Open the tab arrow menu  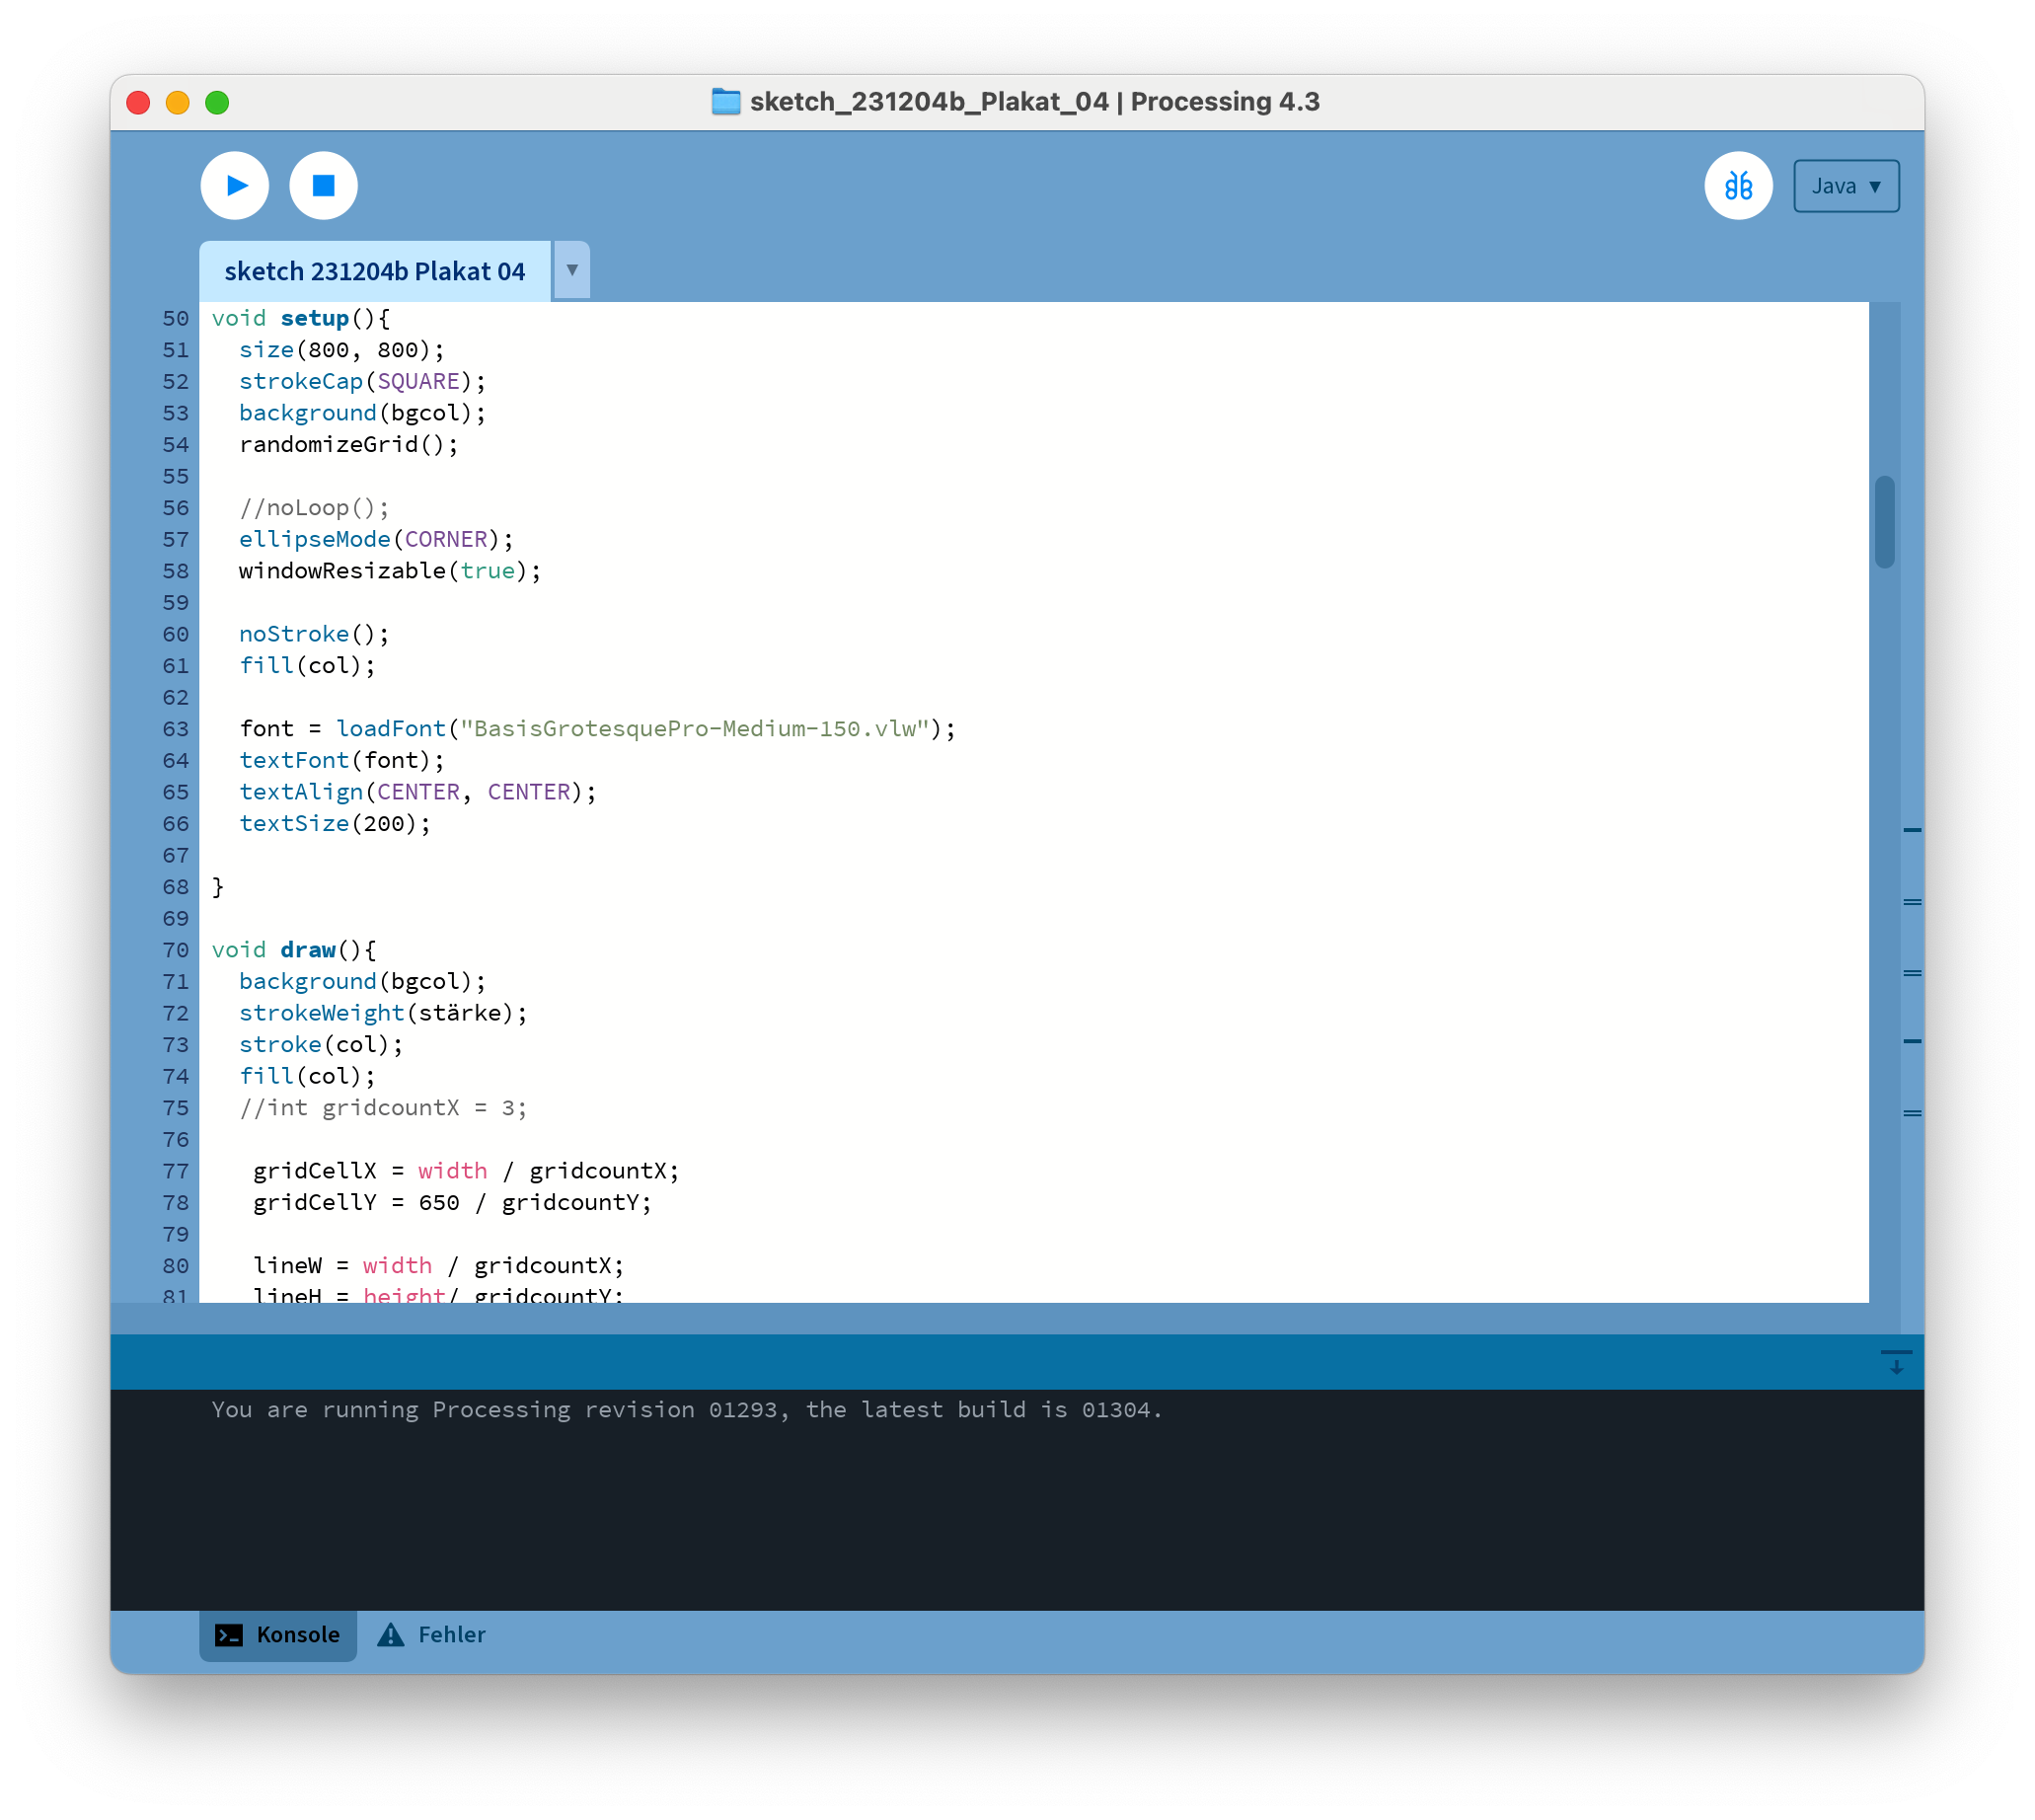572,270
